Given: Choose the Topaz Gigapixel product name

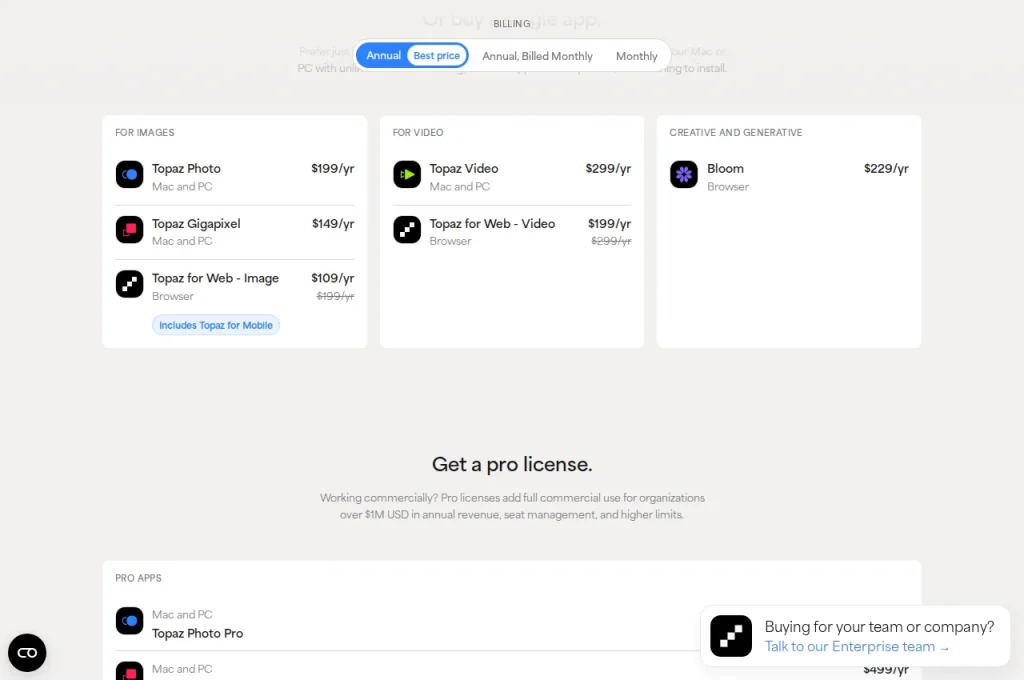Looking at the screenshot, I should [x=196, y=223].
